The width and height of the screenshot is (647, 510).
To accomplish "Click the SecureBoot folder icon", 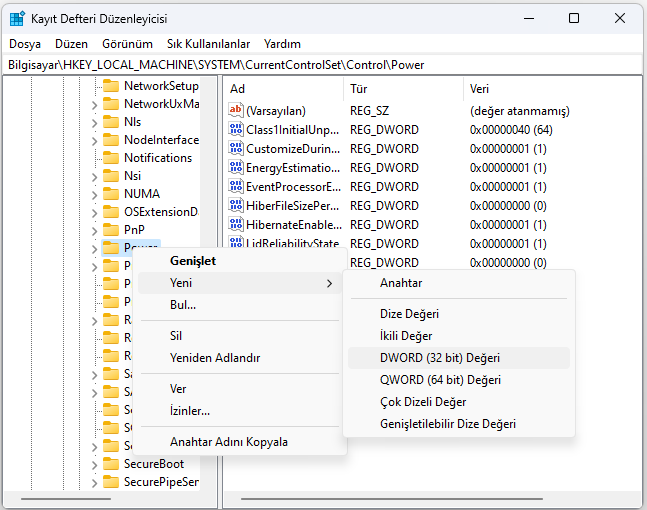I will click(x=111, y=464).
